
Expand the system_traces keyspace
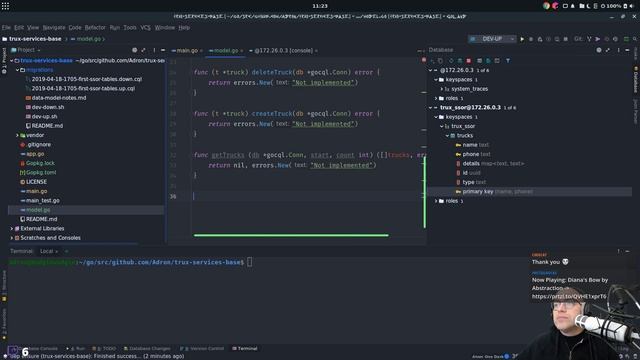[x=442, y=89]
